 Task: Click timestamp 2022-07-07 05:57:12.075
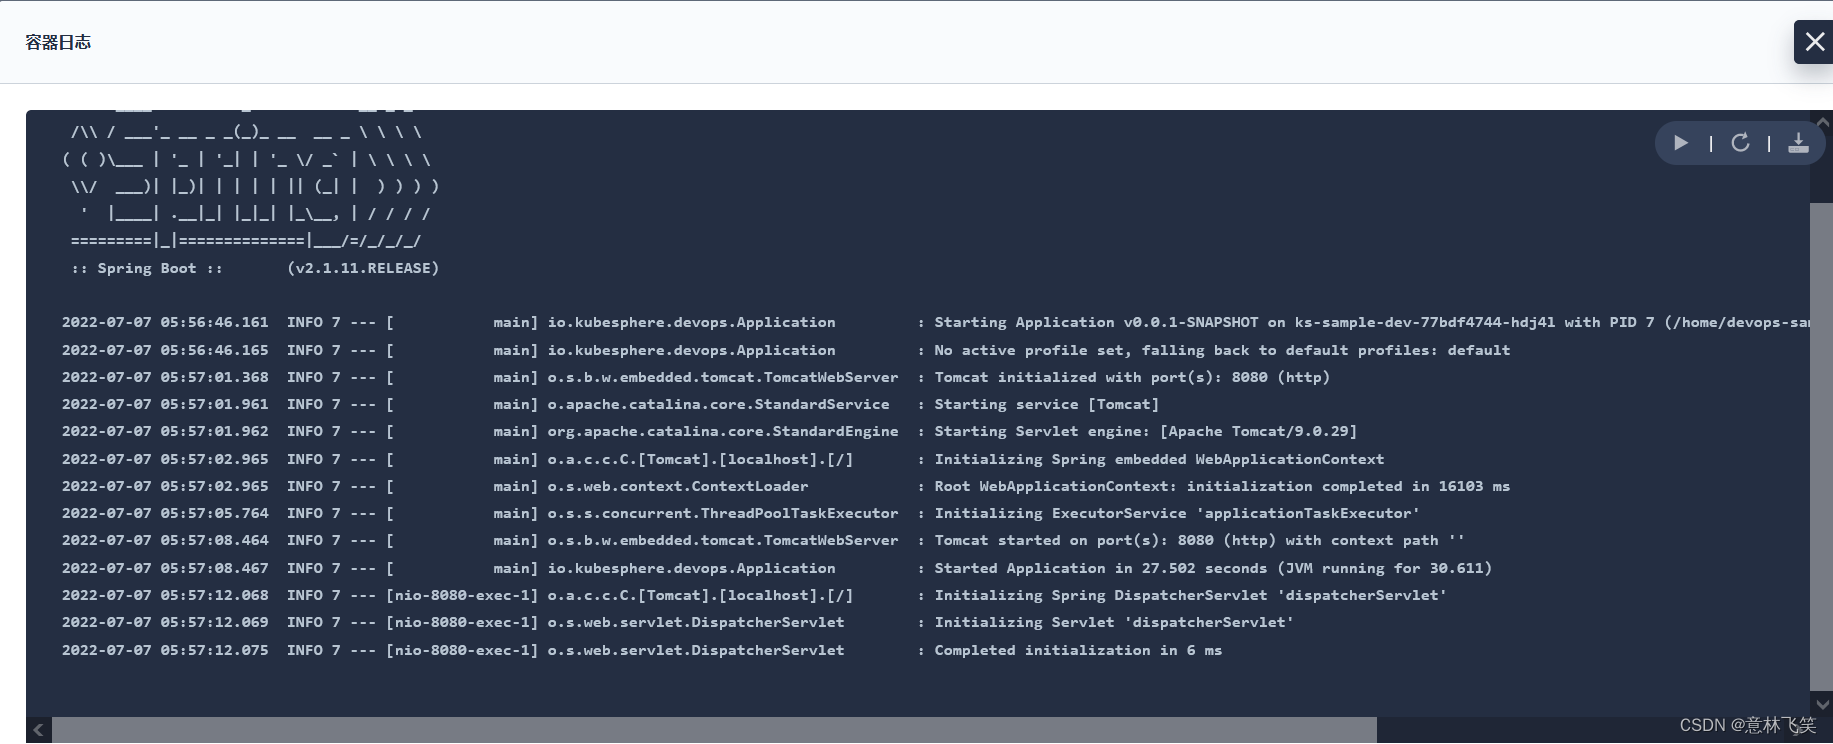pyautogui.click(x=165, y=650)
